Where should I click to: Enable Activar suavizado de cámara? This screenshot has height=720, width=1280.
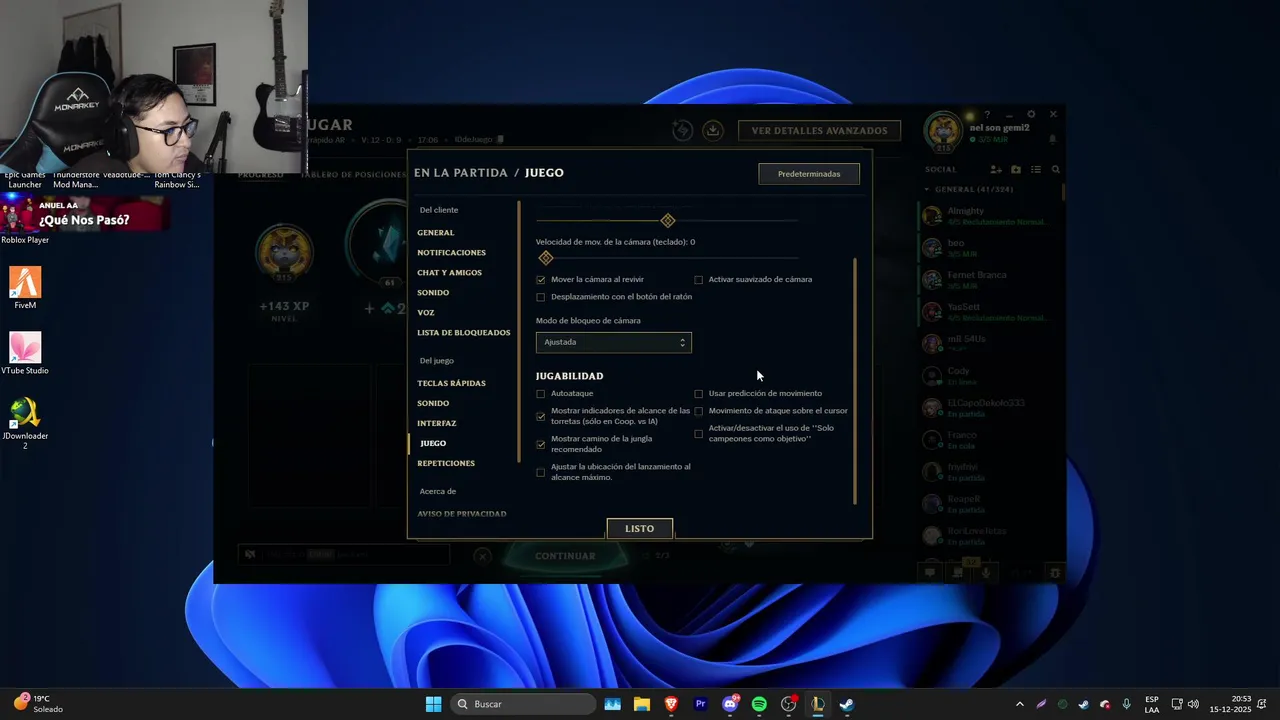[699, 280]
